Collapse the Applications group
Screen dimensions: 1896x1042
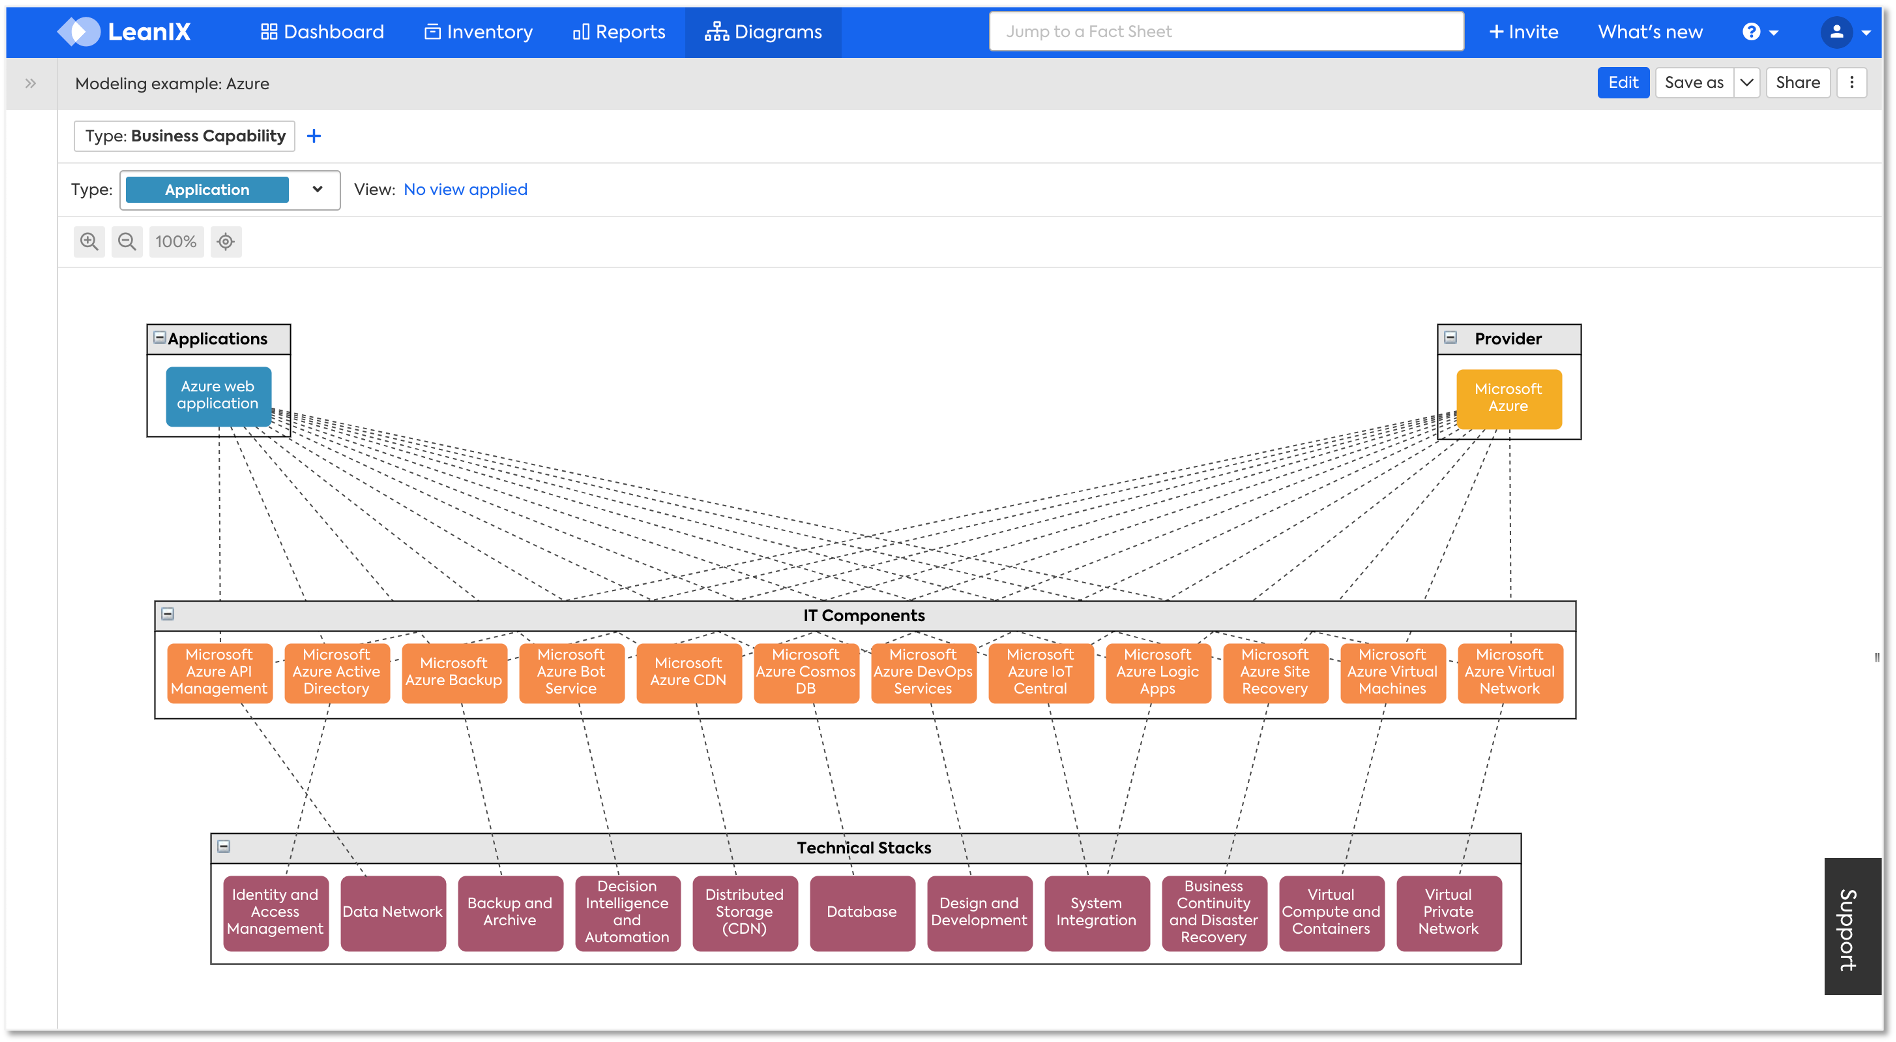(x=159, y=338)
